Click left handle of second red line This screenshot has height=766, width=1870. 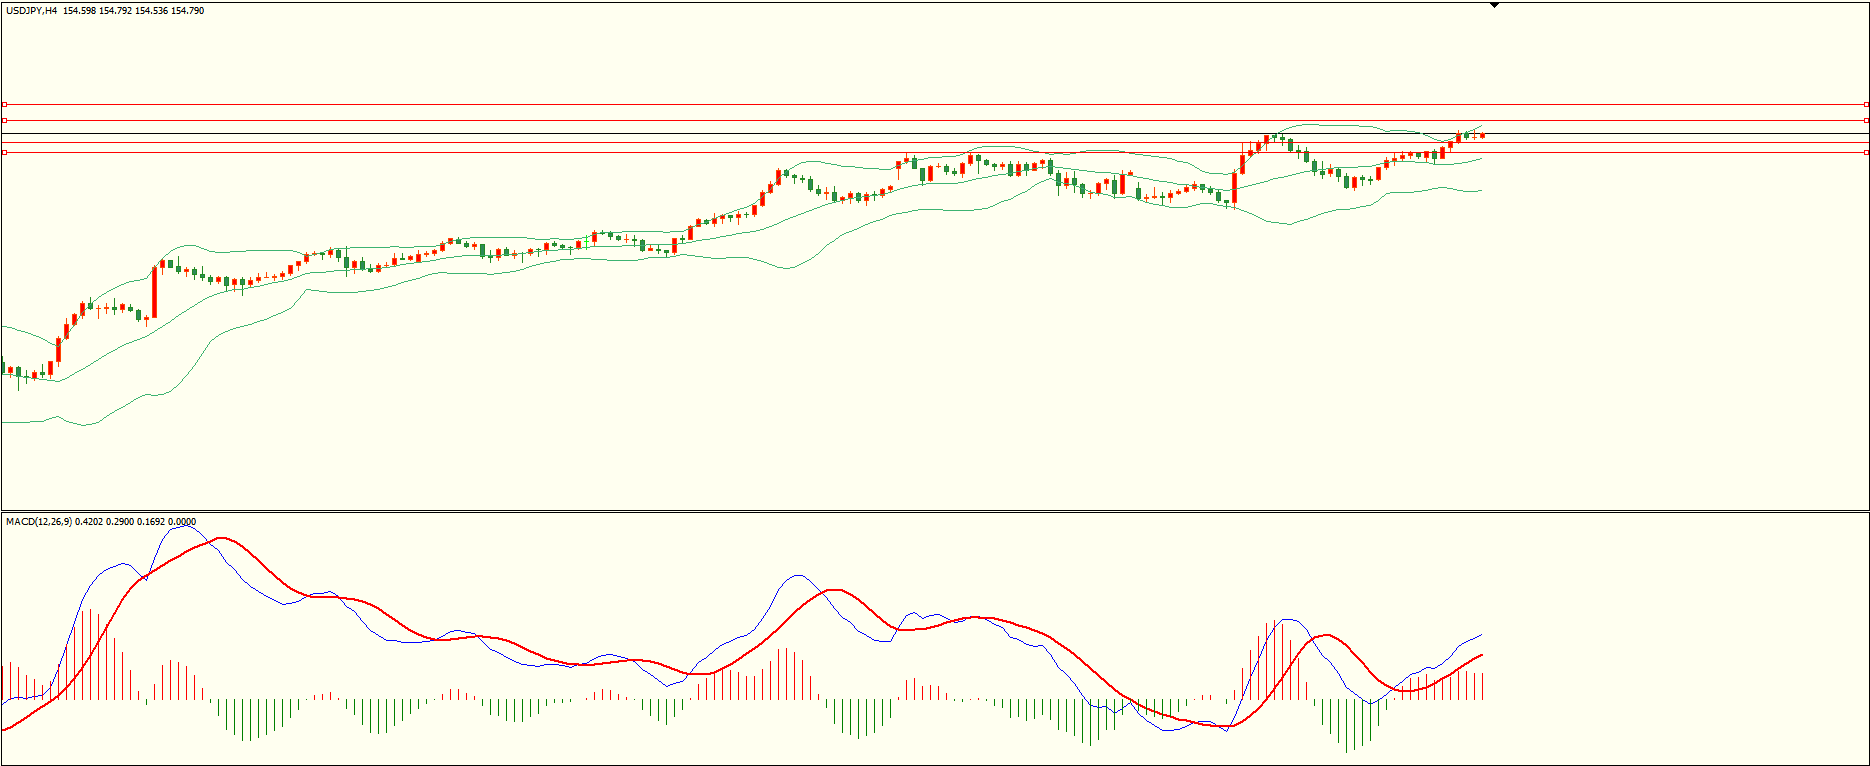click(4, 120)
